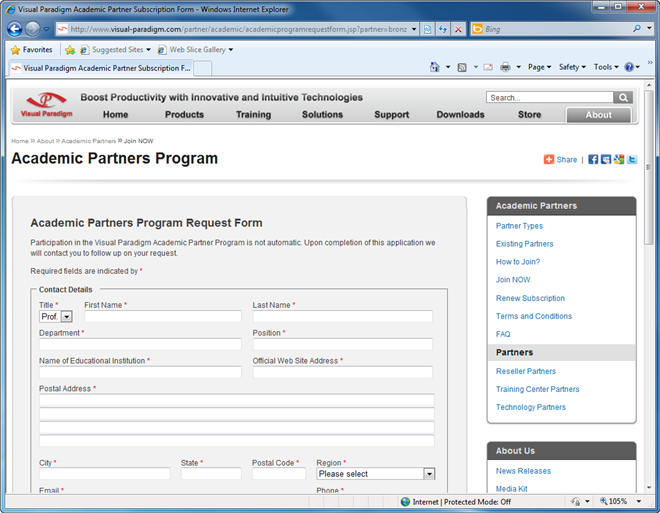
Task: Open the How to Join? link
Action: click(518, 262)
